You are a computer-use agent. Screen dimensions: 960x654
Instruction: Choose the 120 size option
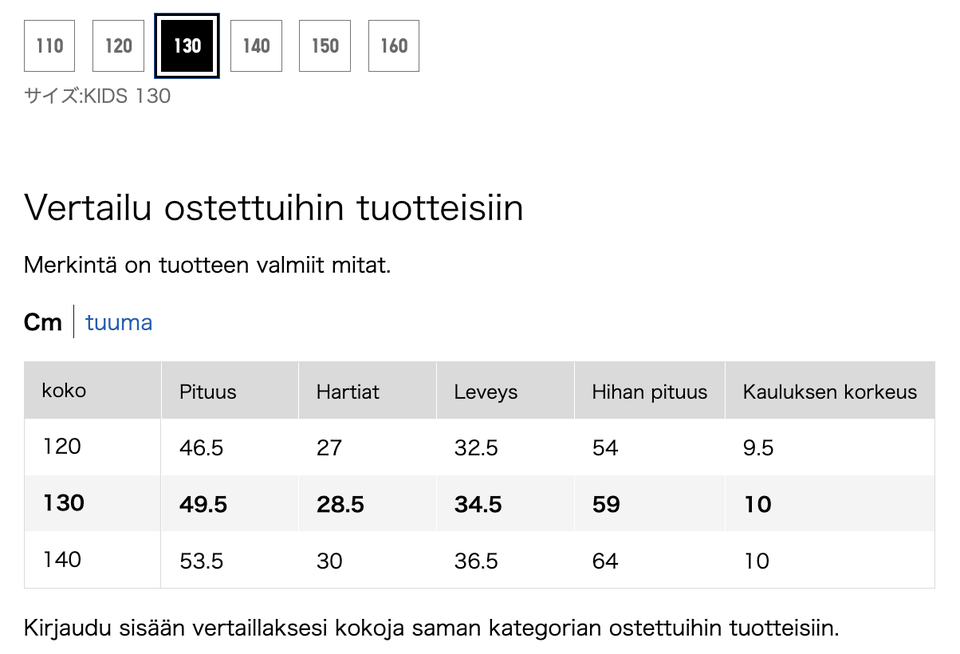click(118, 46)
